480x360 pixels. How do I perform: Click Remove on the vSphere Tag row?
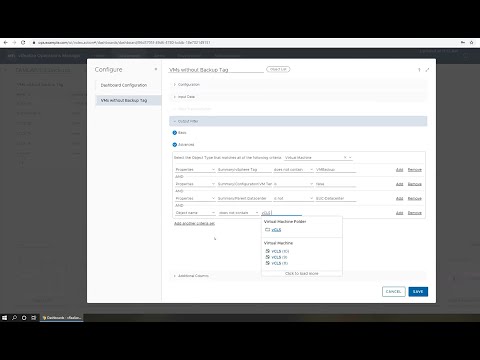415,170
